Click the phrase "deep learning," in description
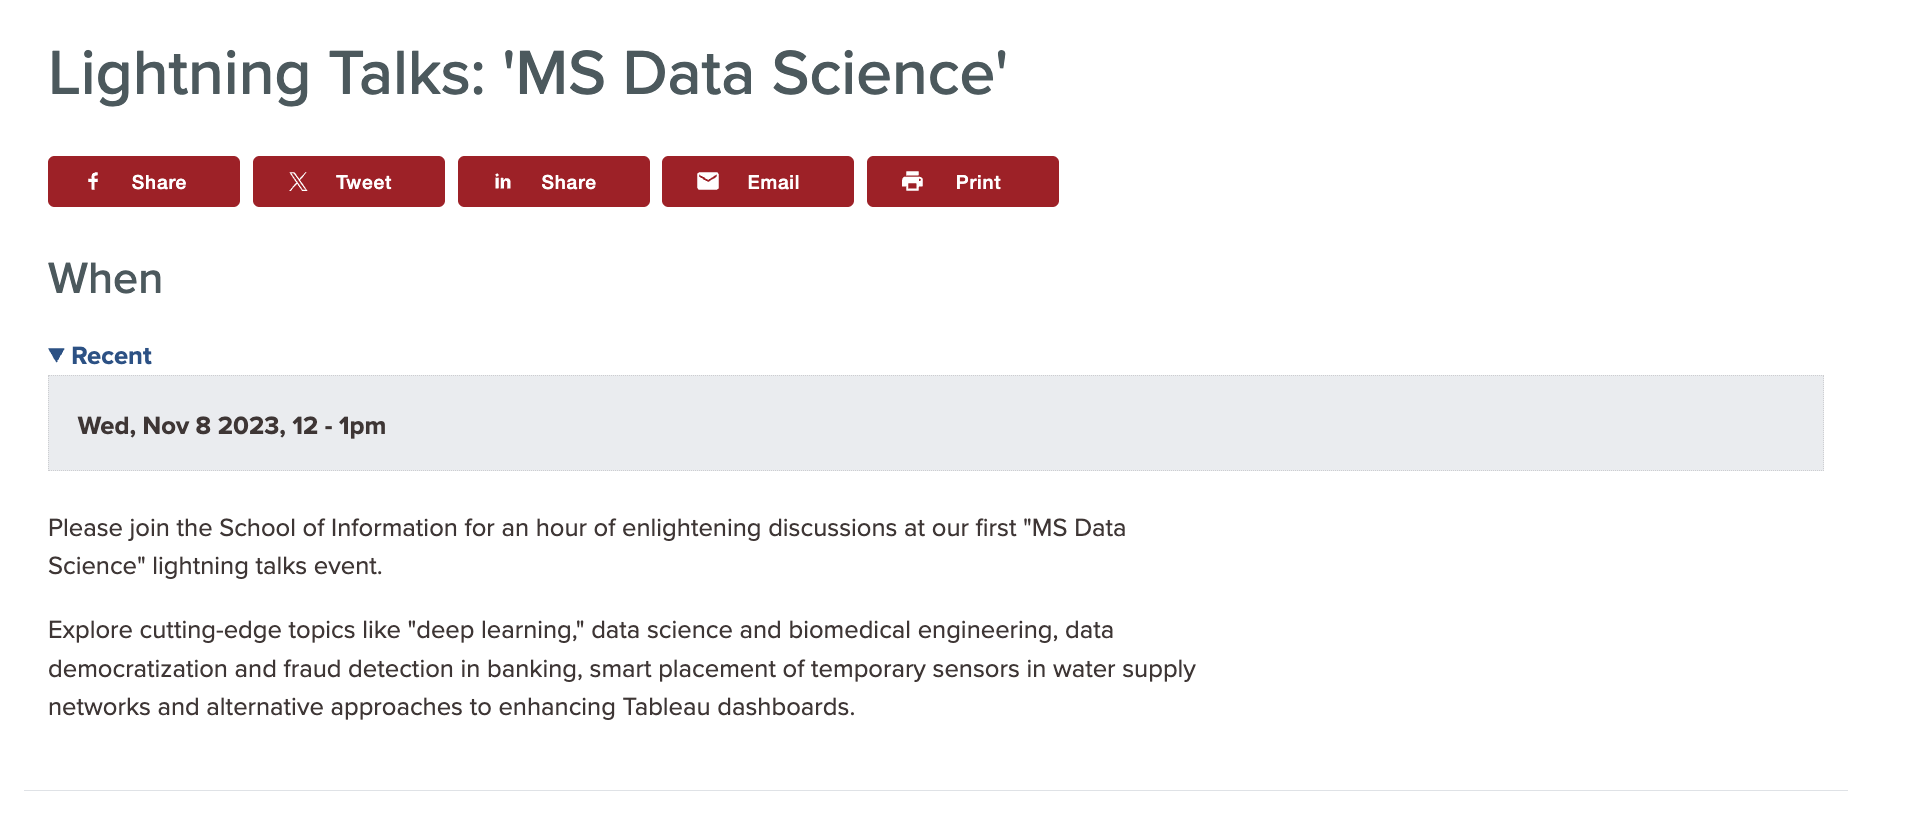 (x=496, y=630)
